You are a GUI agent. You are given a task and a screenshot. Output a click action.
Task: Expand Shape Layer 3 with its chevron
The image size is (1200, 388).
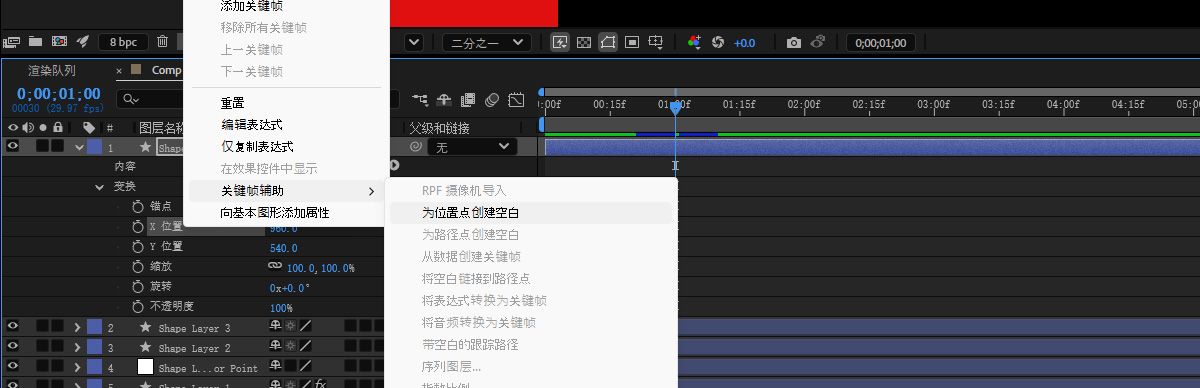pyautogui.click(x=78, y=328)
